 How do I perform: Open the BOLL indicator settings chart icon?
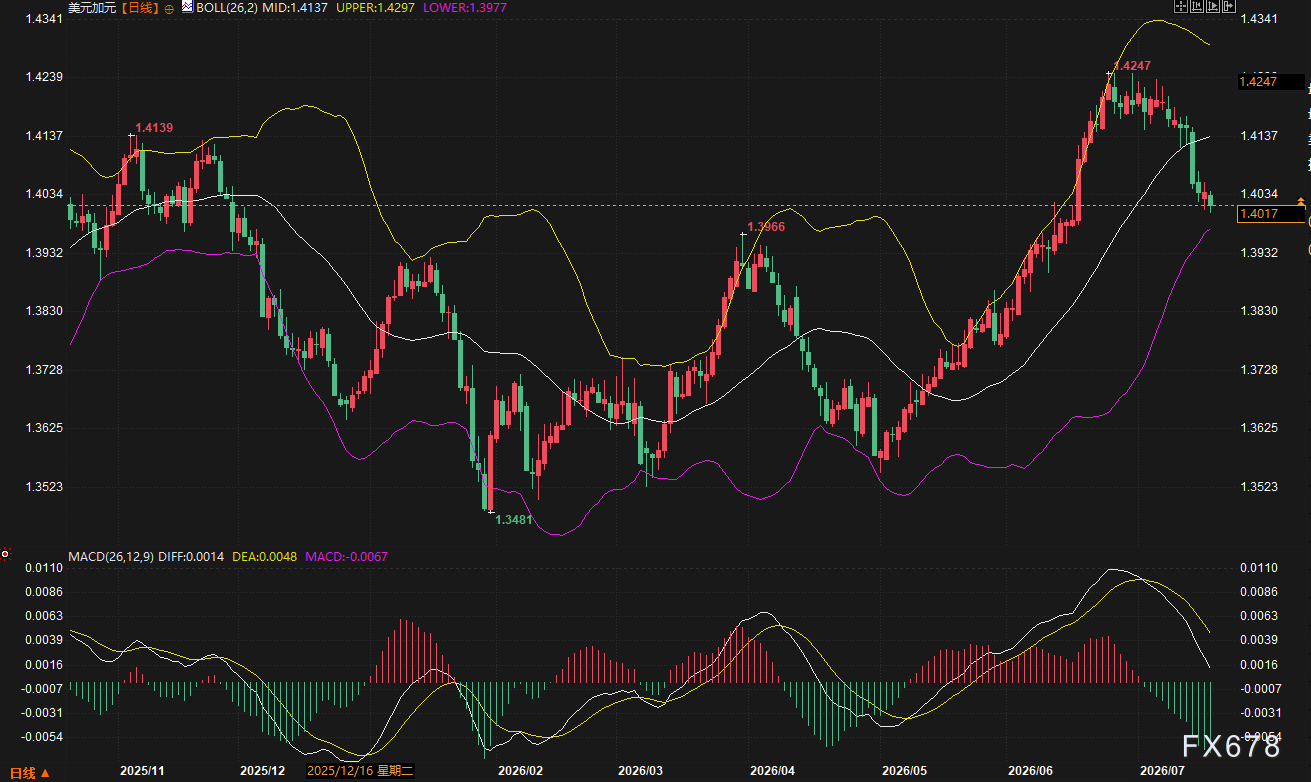click(187, 7)
